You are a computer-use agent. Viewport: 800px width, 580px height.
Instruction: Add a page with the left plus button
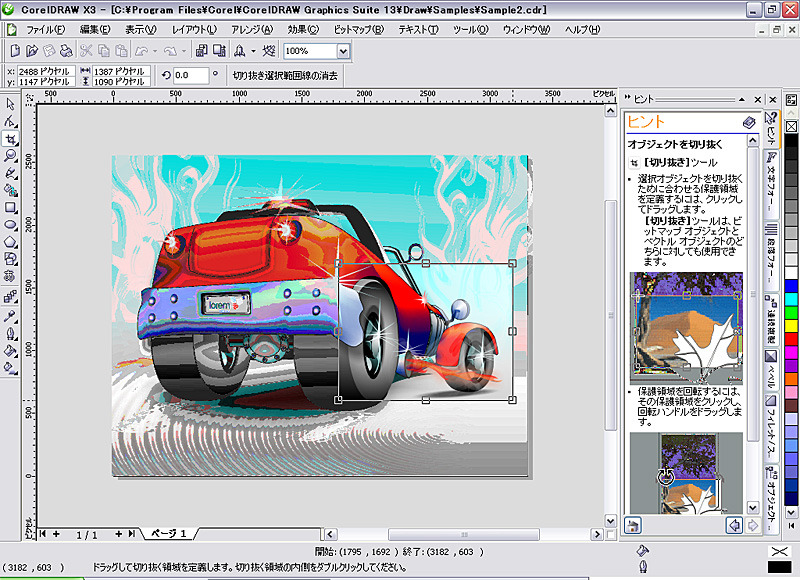(x=56, y=534)
